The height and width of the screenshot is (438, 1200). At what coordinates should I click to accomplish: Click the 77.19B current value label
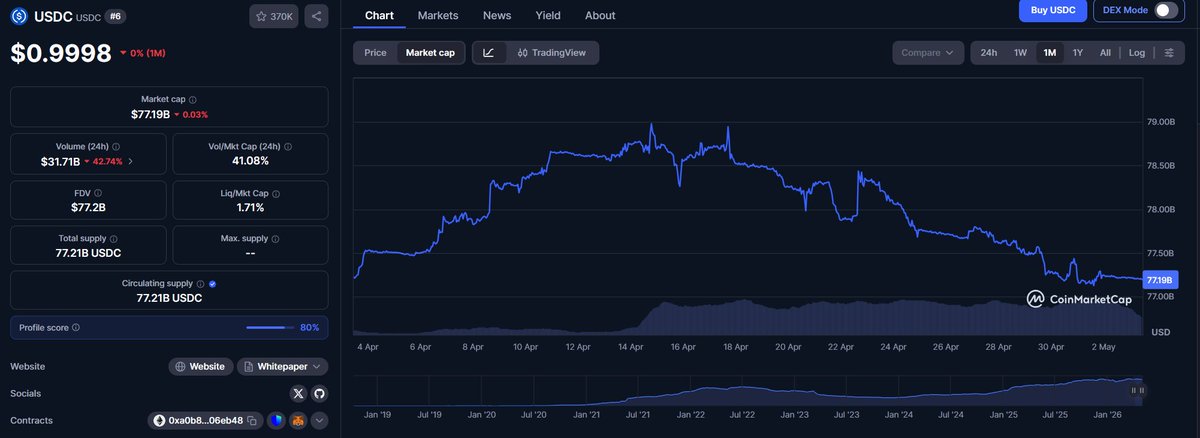point(1160,279)
